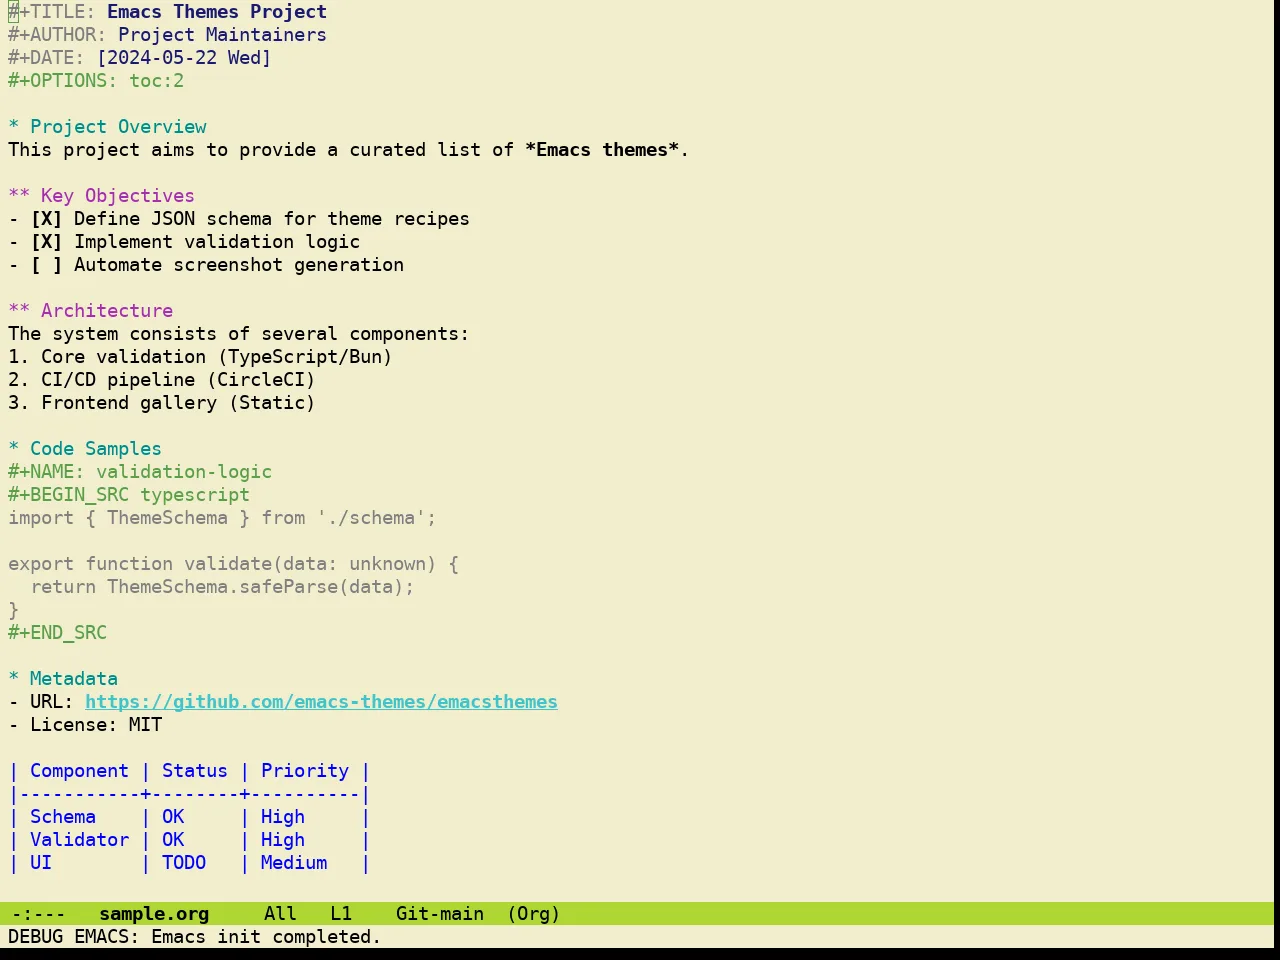Click list item 'Frontend gallery (Static)'
The height and width of the screenshot is (960, 1280).
tap(178, 403)
